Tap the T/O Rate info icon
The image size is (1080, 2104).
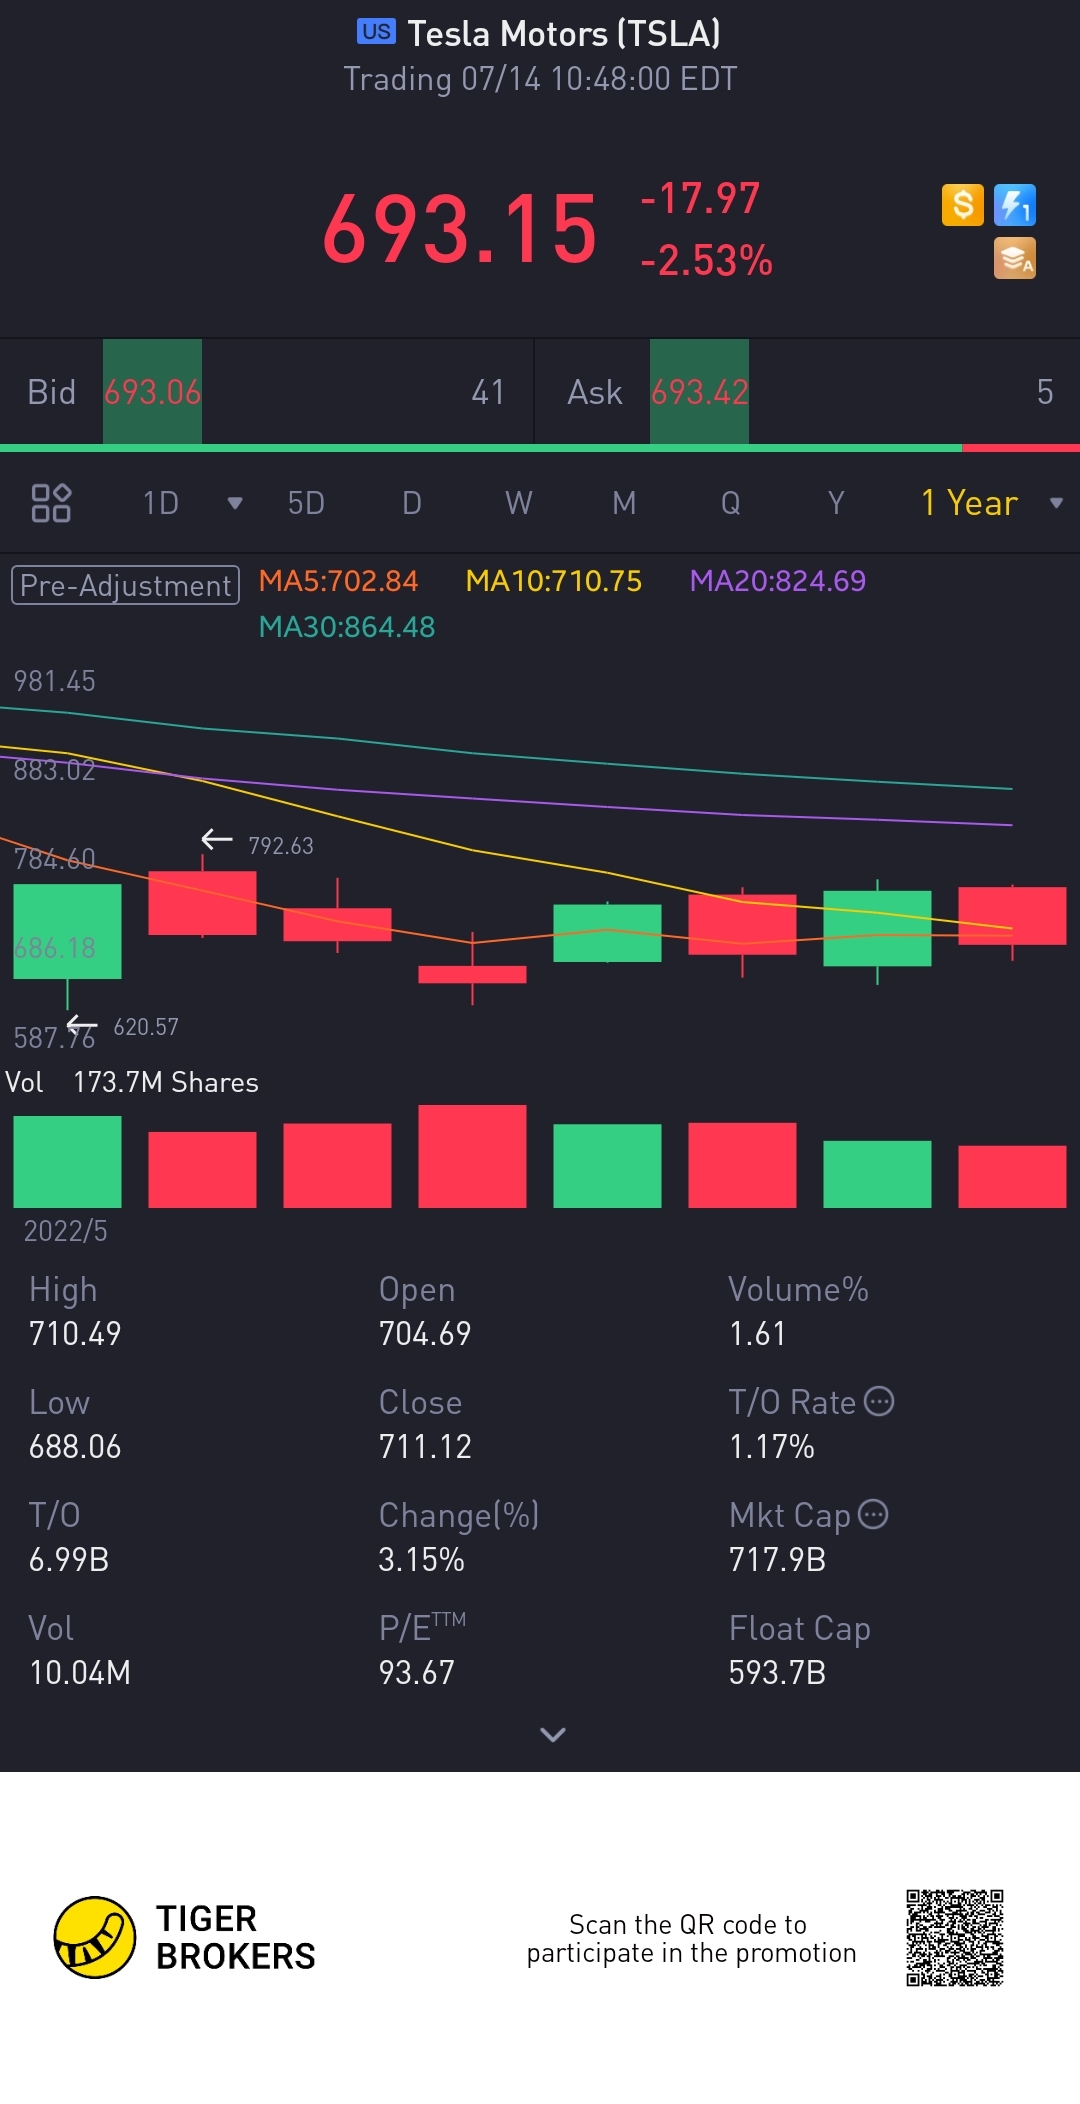878,1401
